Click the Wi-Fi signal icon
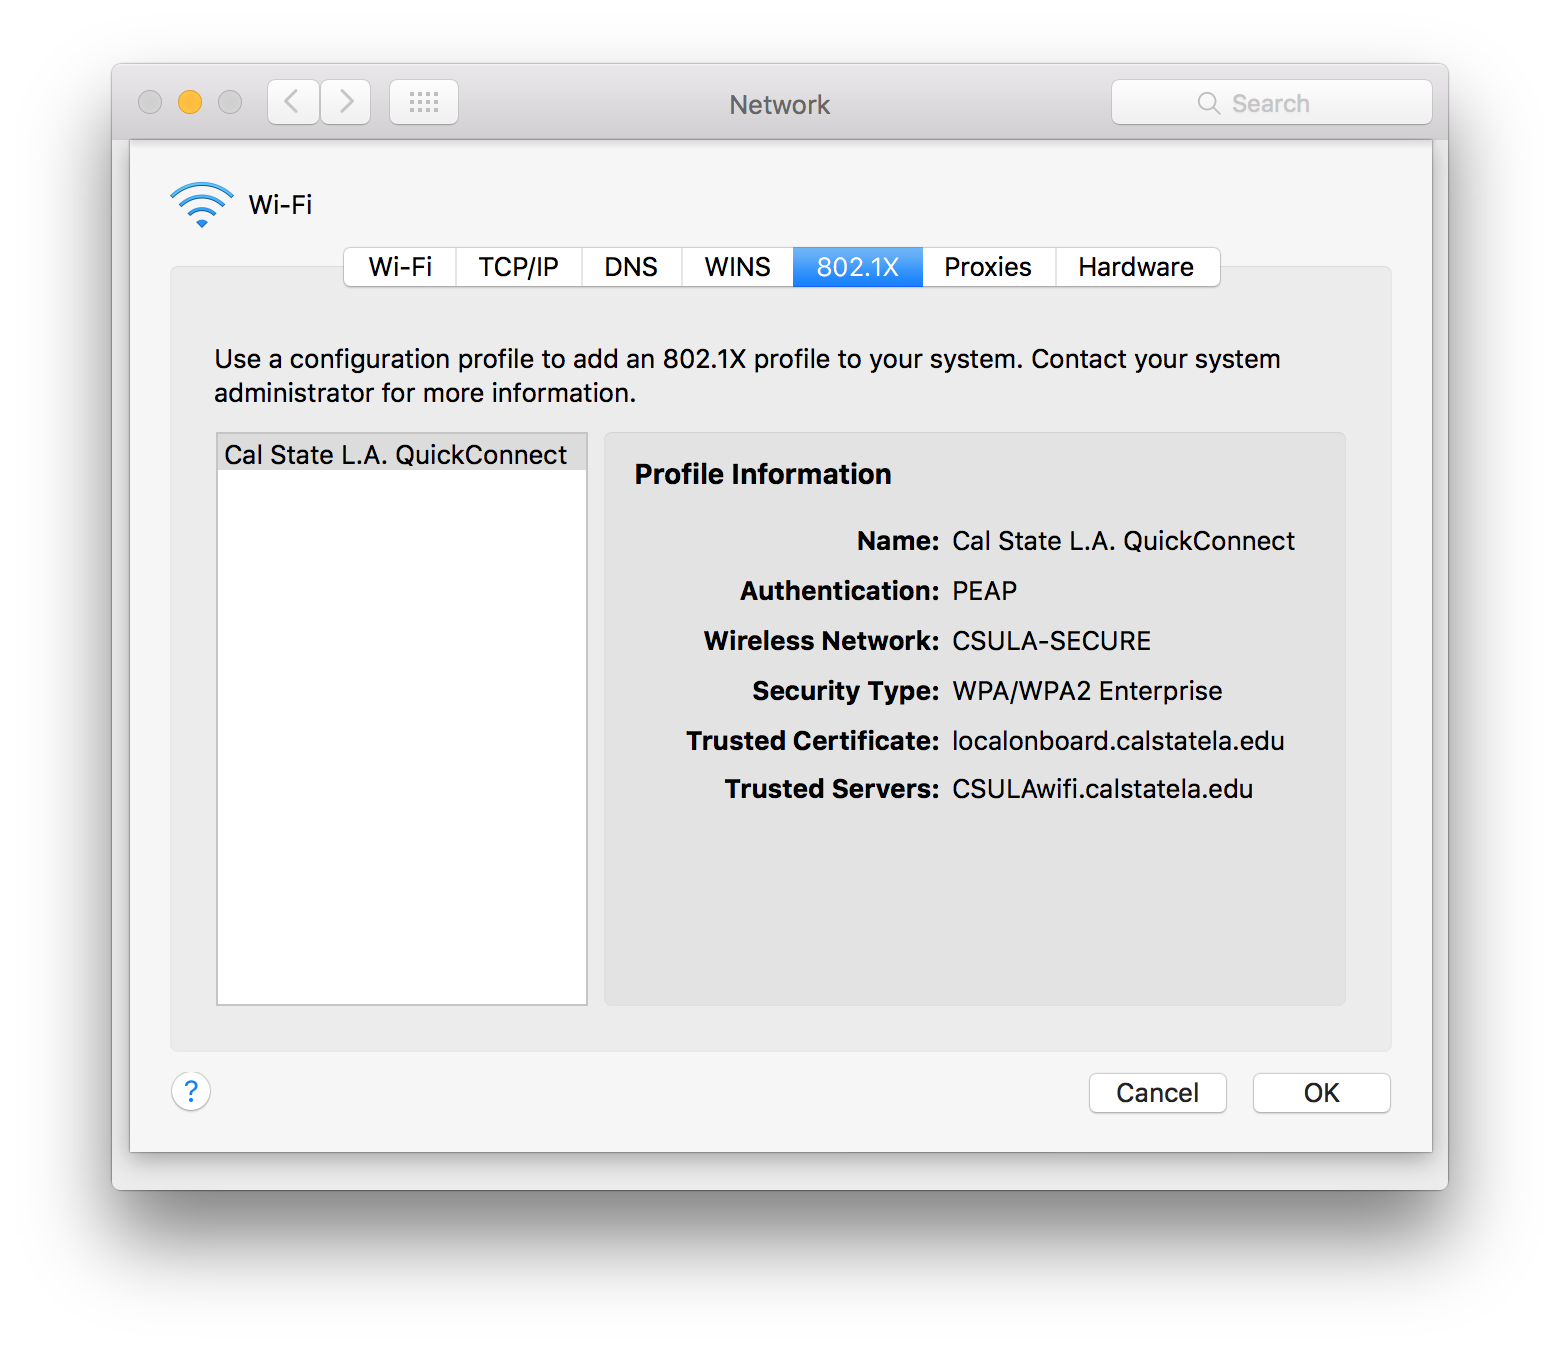This screenshot has width=1560, height=1350. click(x=202, y=205)
